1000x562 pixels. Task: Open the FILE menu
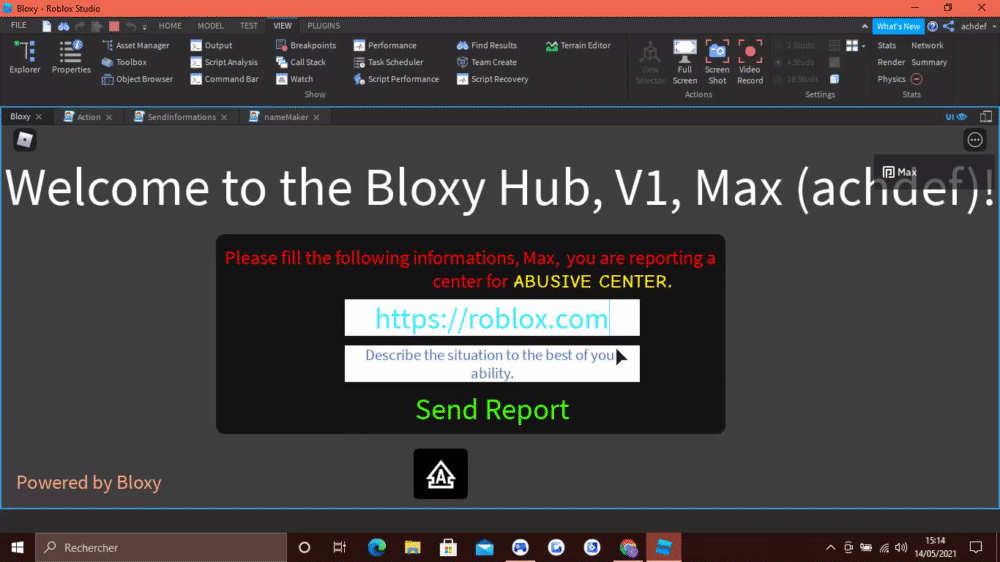click(x=18, y=26)
